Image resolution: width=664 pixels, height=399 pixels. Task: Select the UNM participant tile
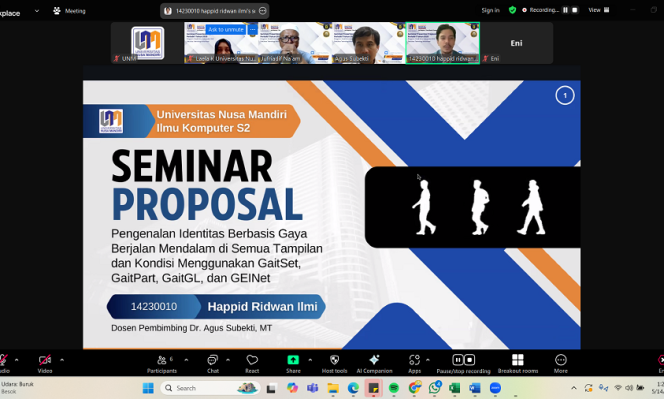tap(147, 43)
